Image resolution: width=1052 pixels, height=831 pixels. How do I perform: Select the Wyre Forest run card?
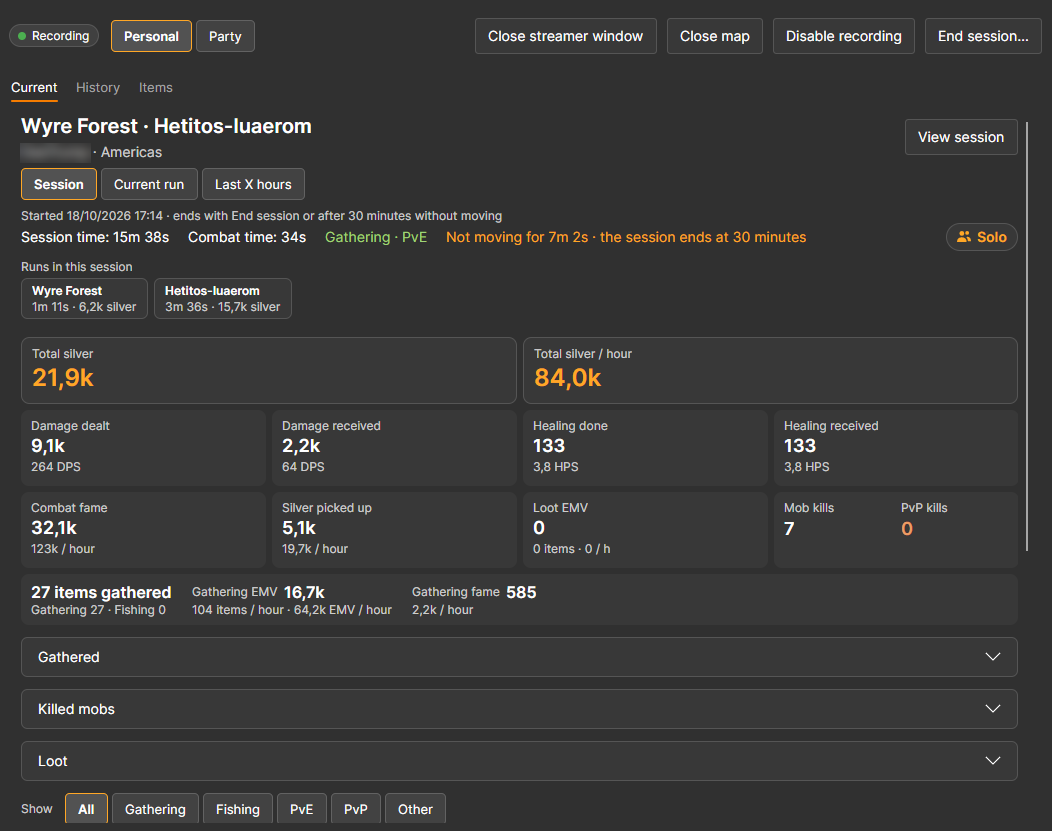(84, 298)
